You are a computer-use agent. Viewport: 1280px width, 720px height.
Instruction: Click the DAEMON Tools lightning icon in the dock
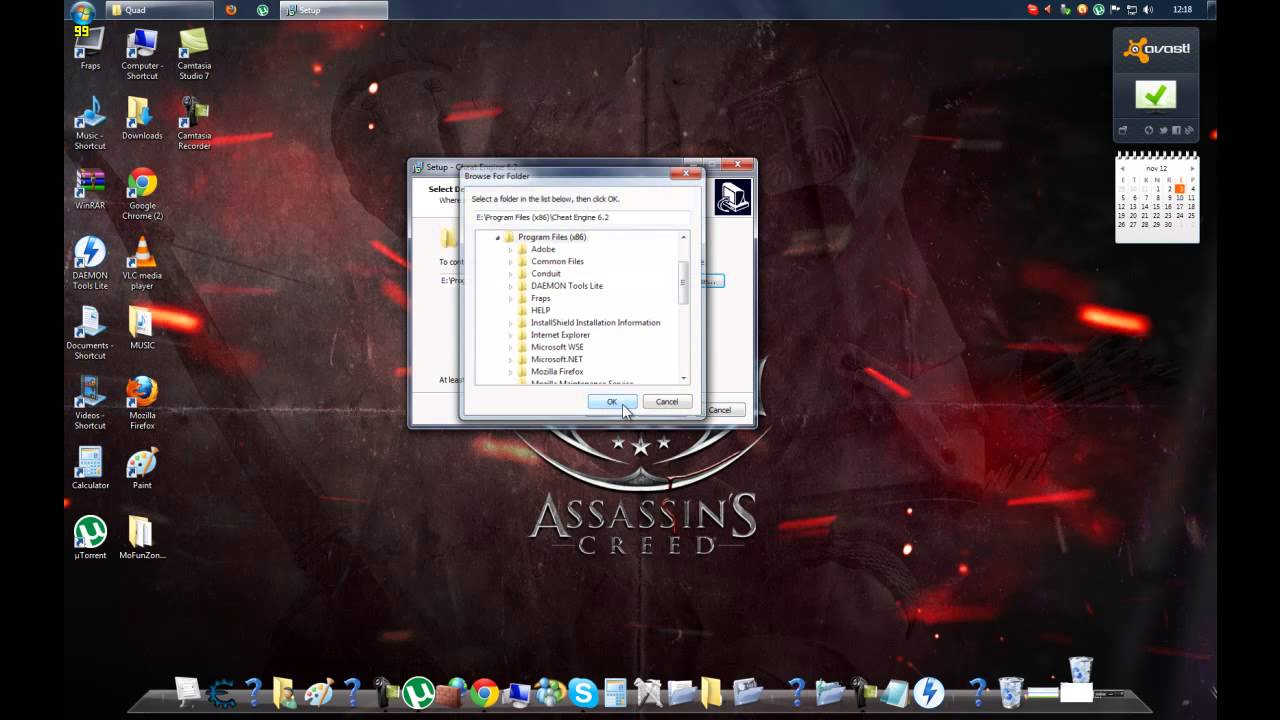(929, 692)
